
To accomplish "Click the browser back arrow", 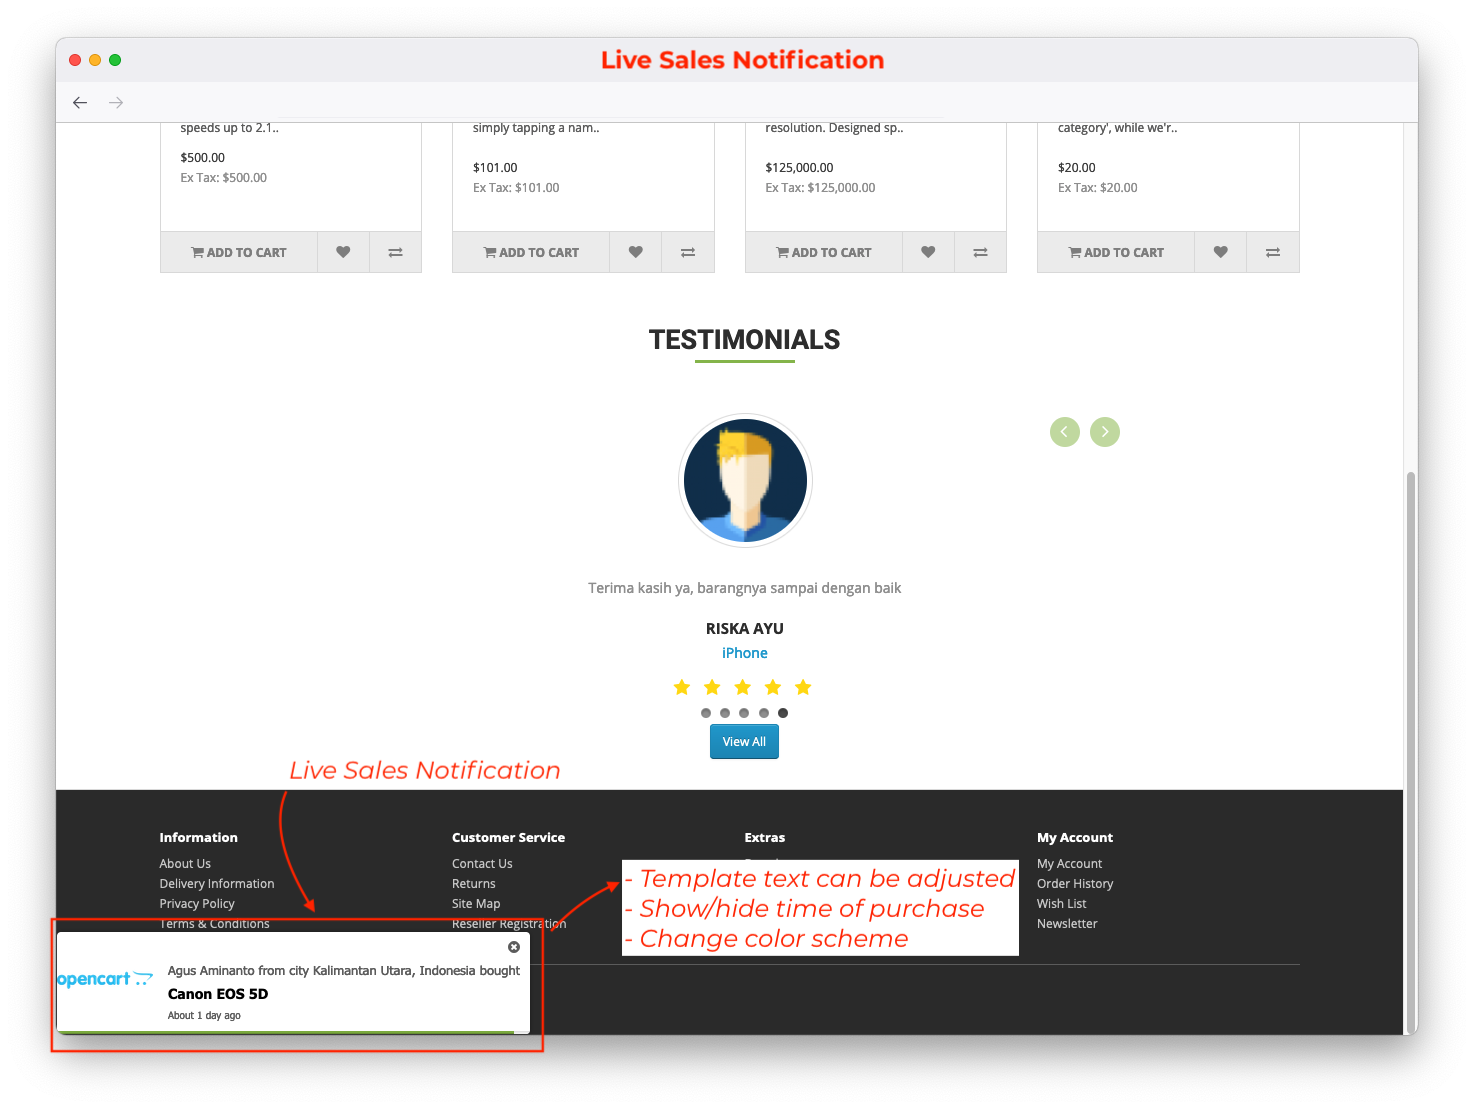I will pyautogui.click(x=80, y=103).
